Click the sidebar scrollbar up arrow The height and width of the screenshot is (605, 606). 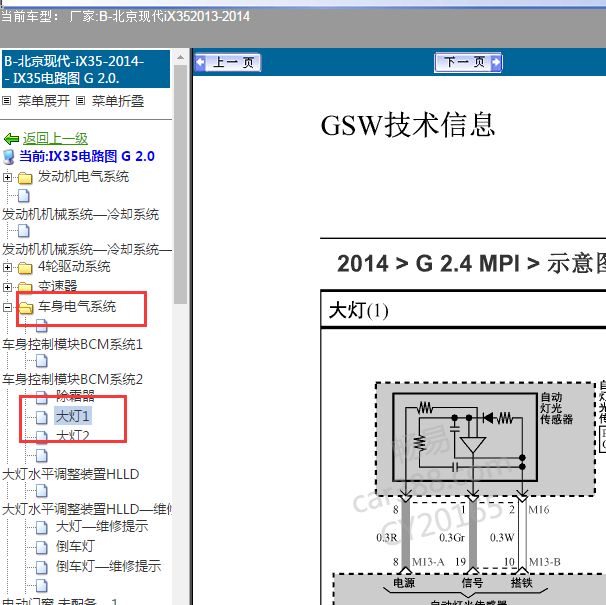180,58
